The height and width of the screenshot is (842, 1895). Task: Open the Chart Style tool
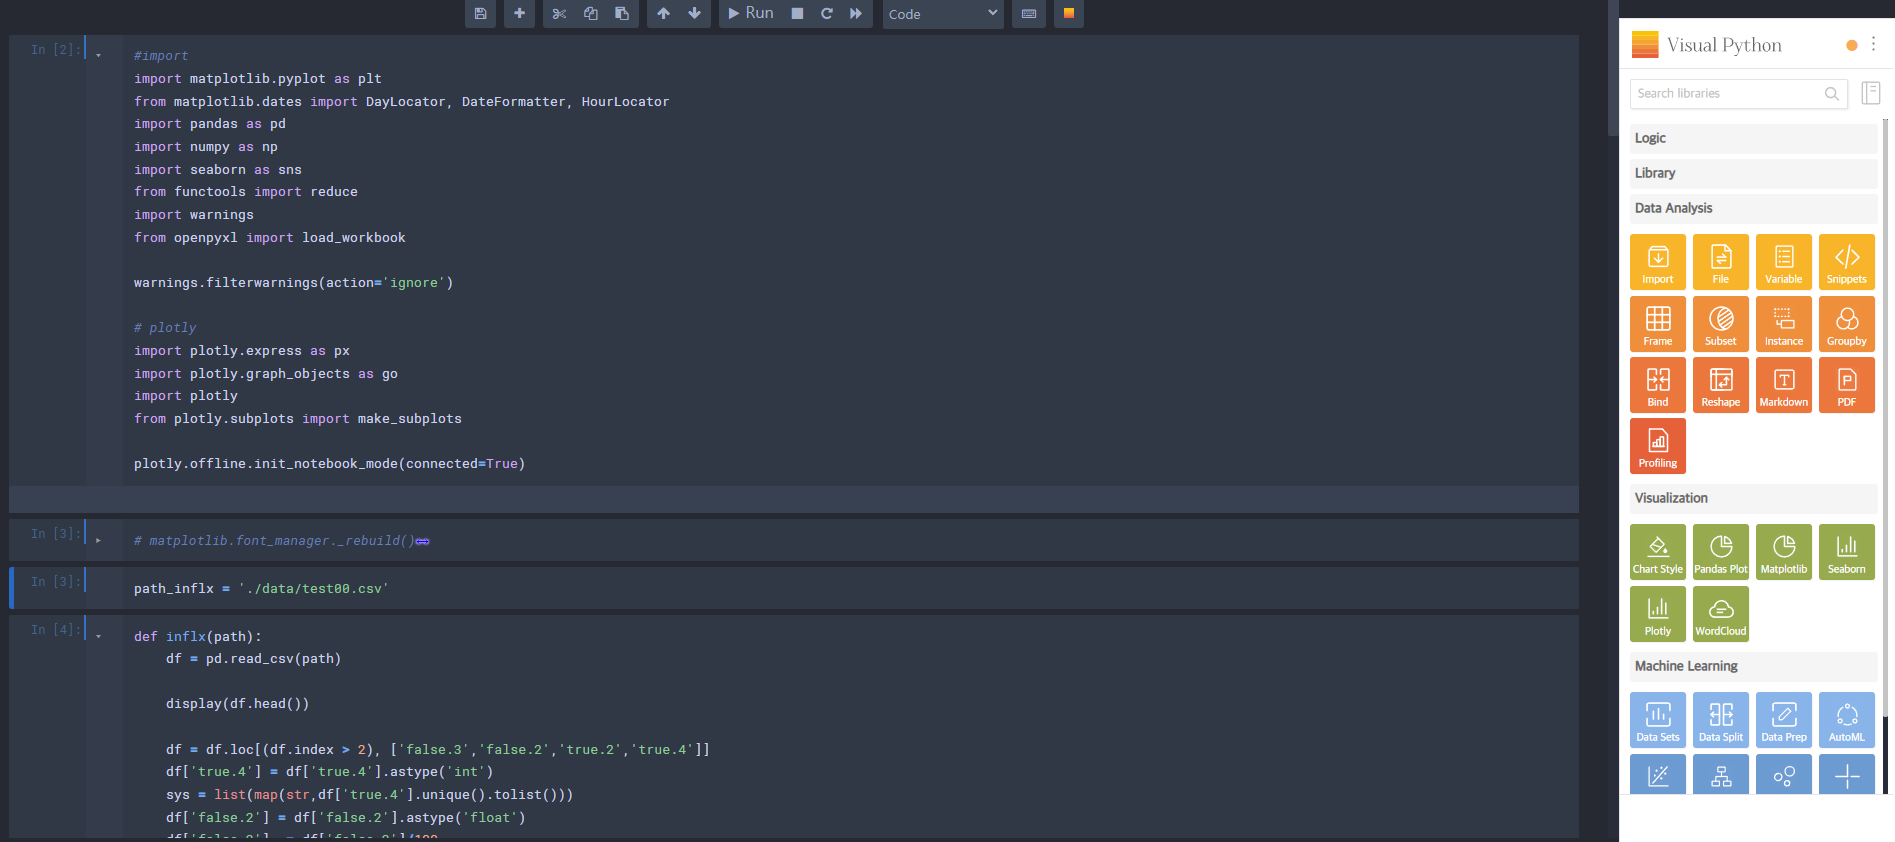point(1657,552)
